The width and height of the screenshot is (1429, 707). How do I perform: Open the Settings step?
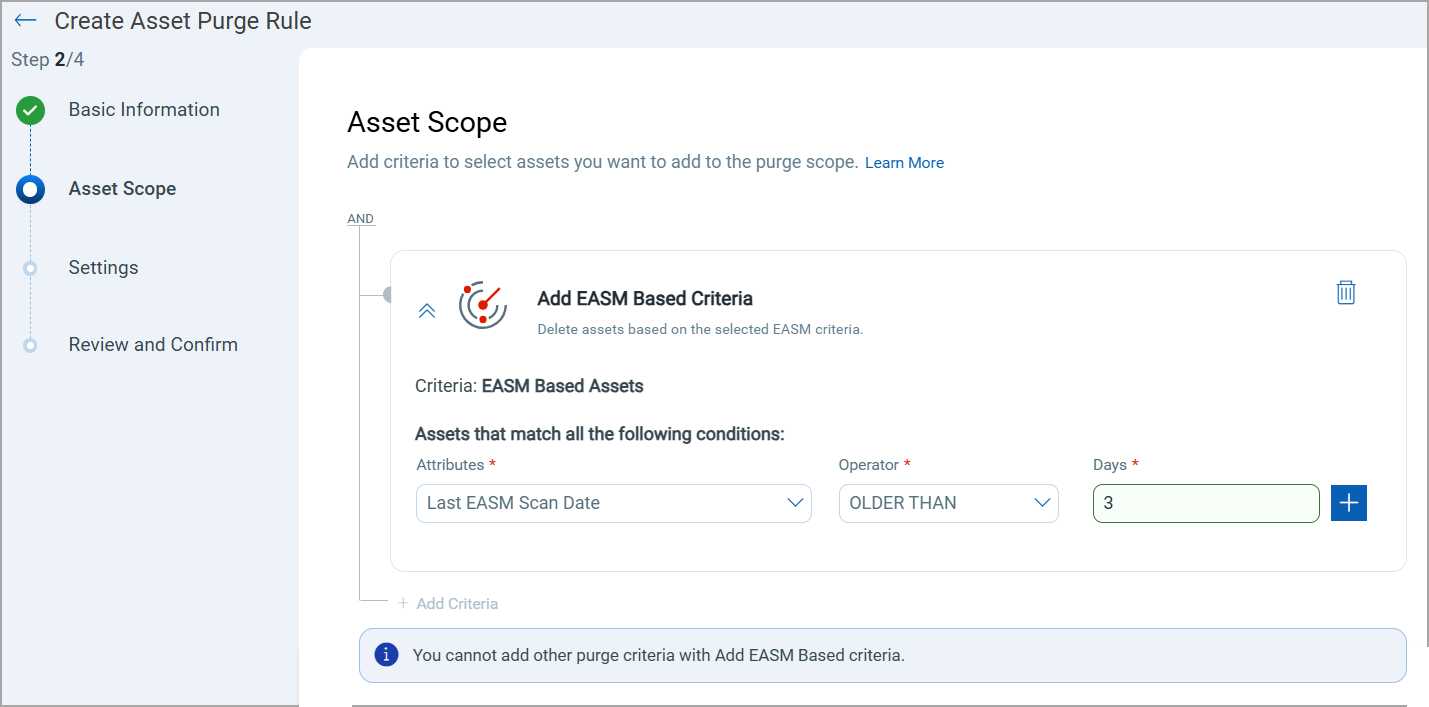pyautogui.click(x=103, y=268)
